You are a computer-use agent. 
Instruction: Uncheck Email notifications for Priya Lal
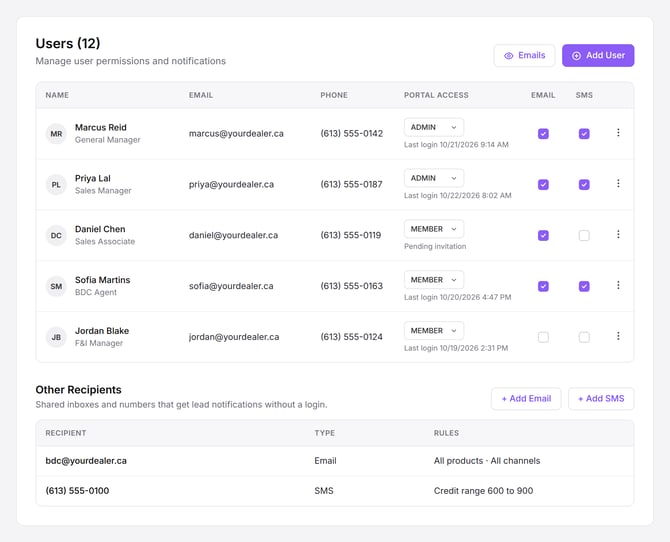543,185
